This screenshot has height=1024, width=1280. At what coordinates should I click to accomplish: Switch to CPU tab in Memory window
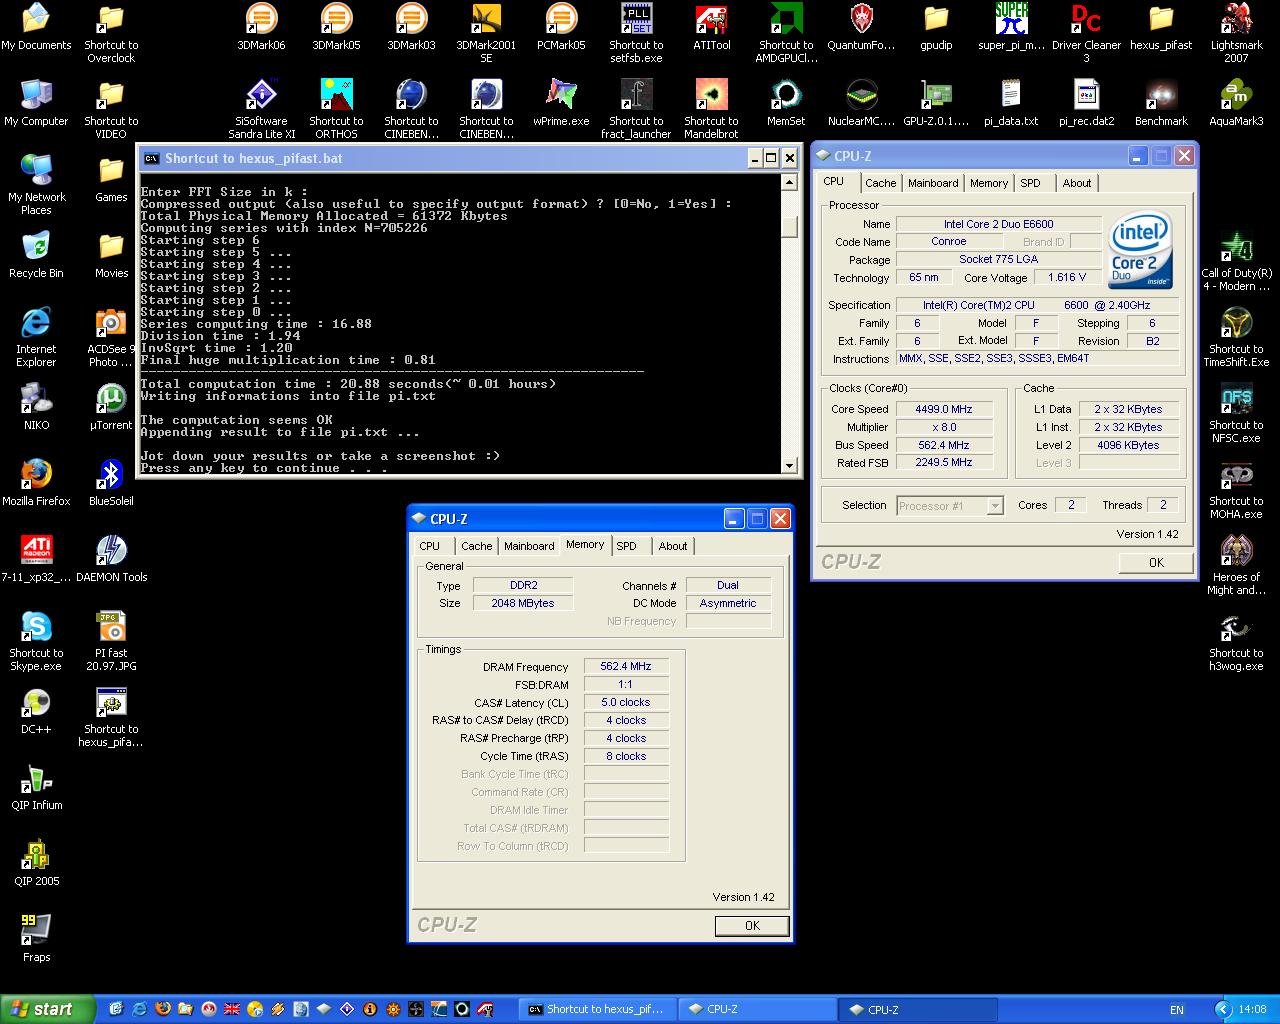click(430, 546)
